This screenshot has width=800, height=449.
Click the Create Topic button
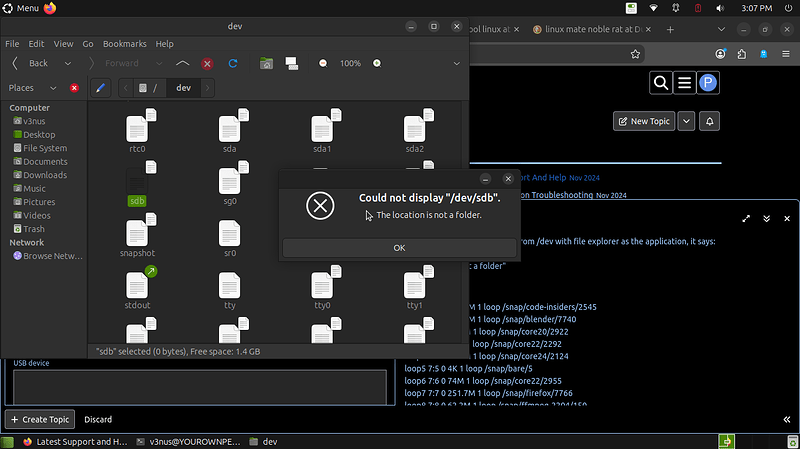pos(40,419)
